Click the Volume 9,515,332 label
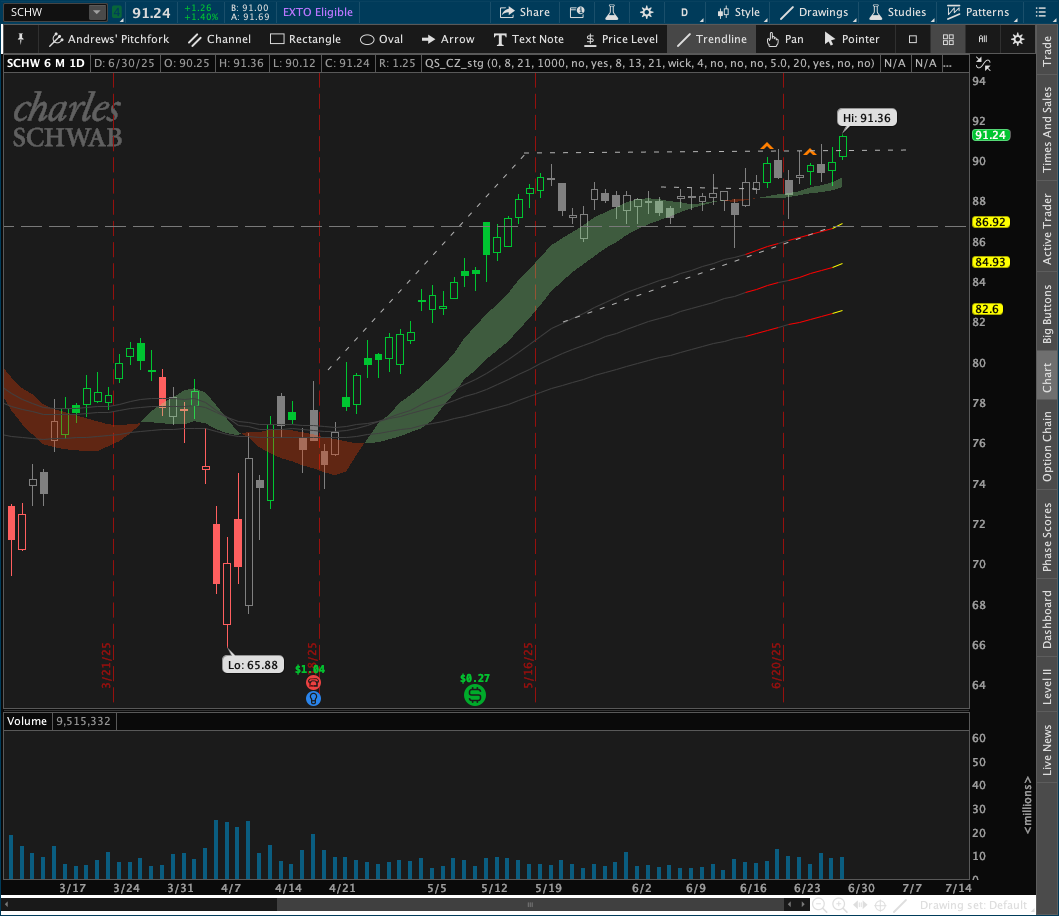This screenshot has height=916, width=1059. click(x=59, y=721)
